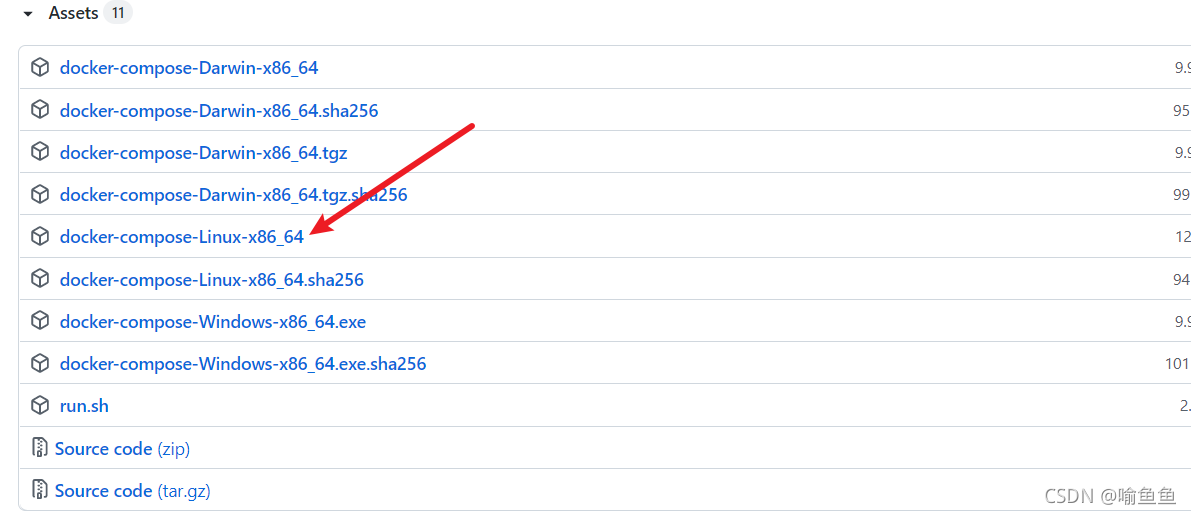The width and height of the screenshot is (1191, 514).
Task: Download docker-compose-Darwin-x86_64
Action: [188, 68]
